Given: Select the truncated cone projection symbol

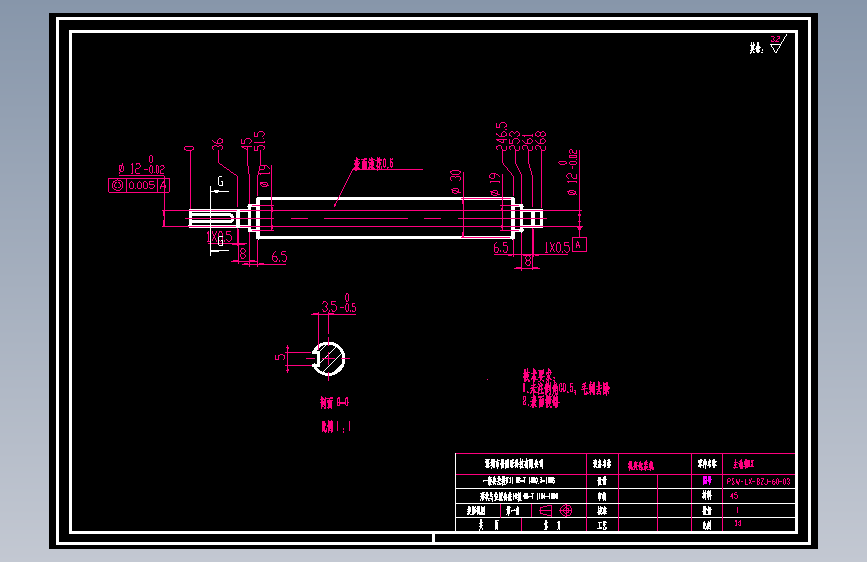Looking at the screenshot, I should click(x=545, y=510).
